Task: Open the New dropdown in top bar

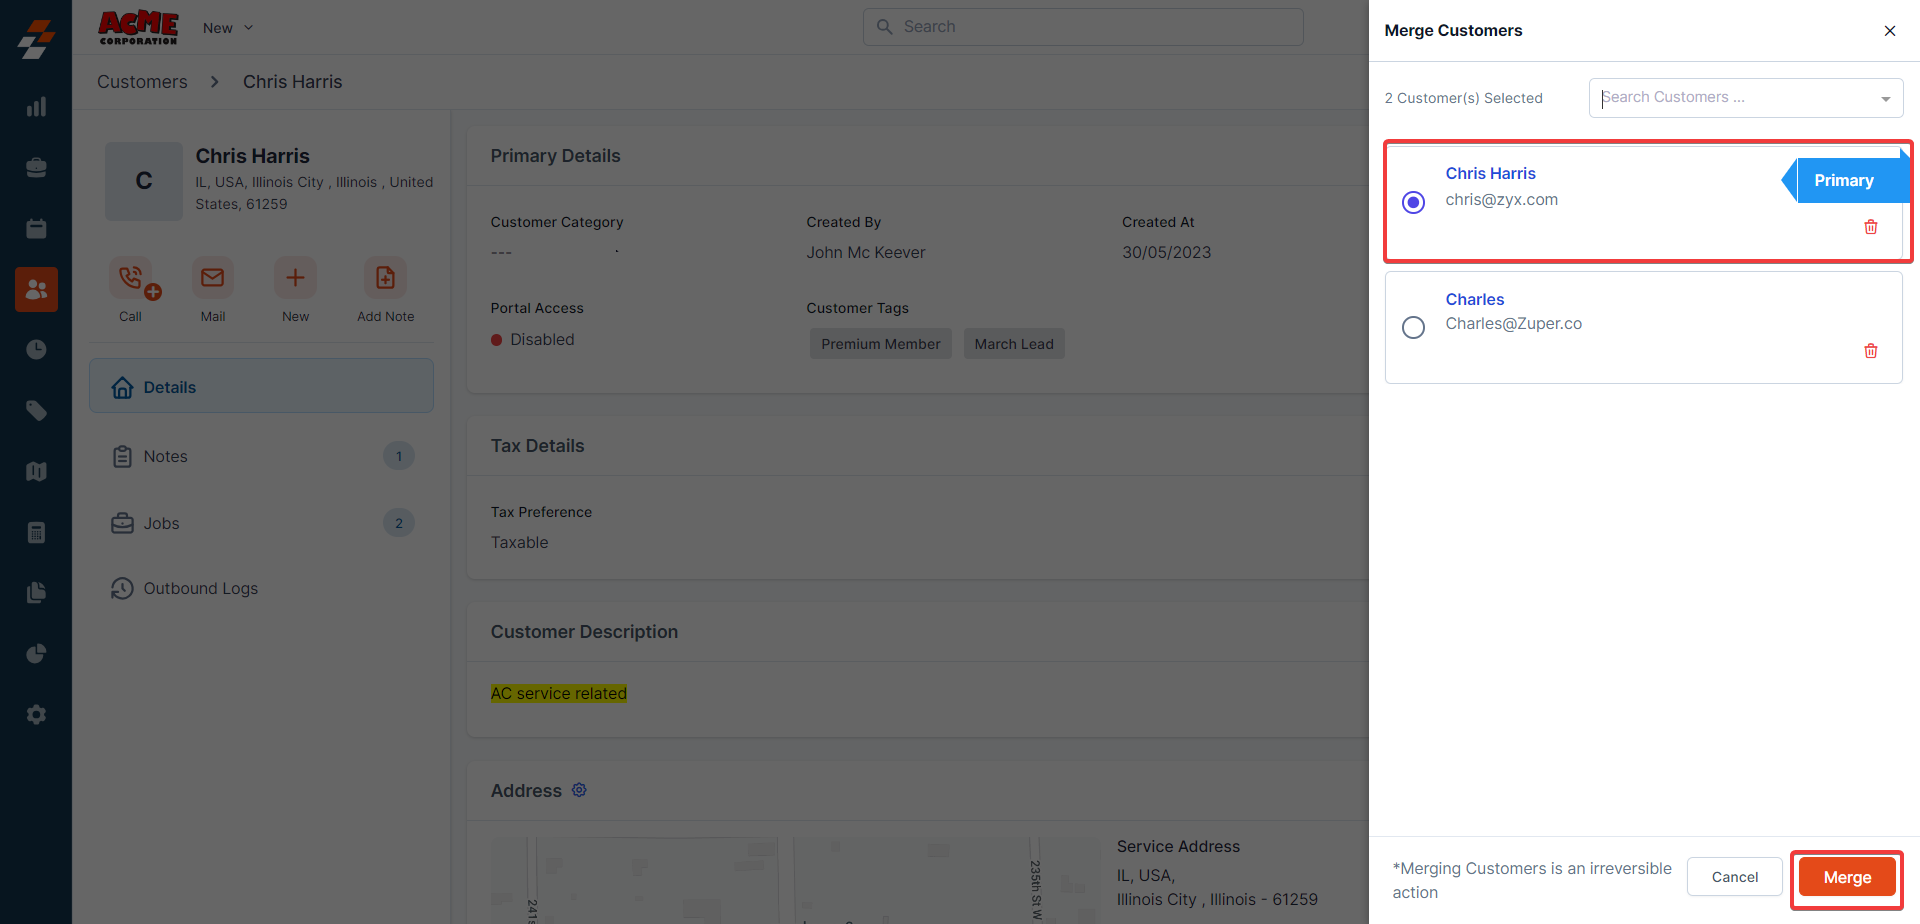Action: click(x=228, y=28)
